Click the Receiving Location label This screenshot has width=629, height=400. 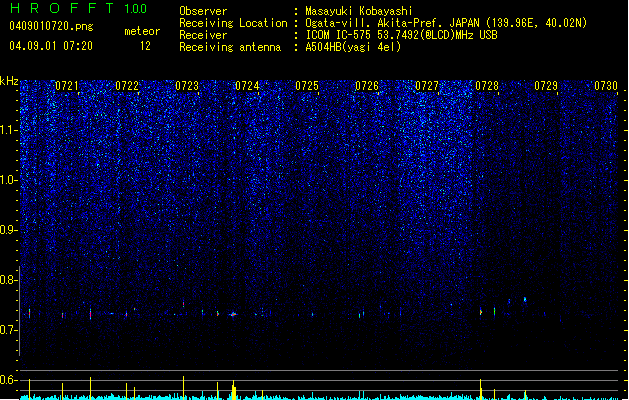233,23
